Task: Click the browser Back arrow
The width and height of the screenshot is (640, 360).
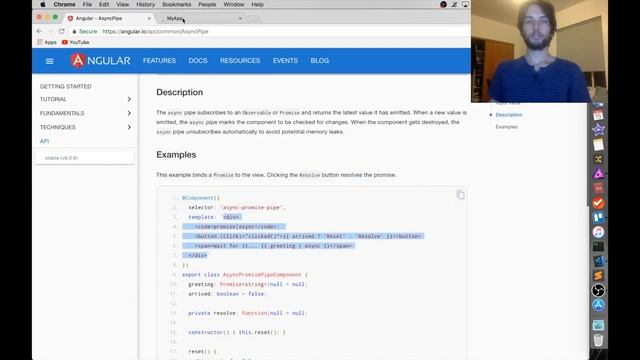Action: click(x=39, y=31)
